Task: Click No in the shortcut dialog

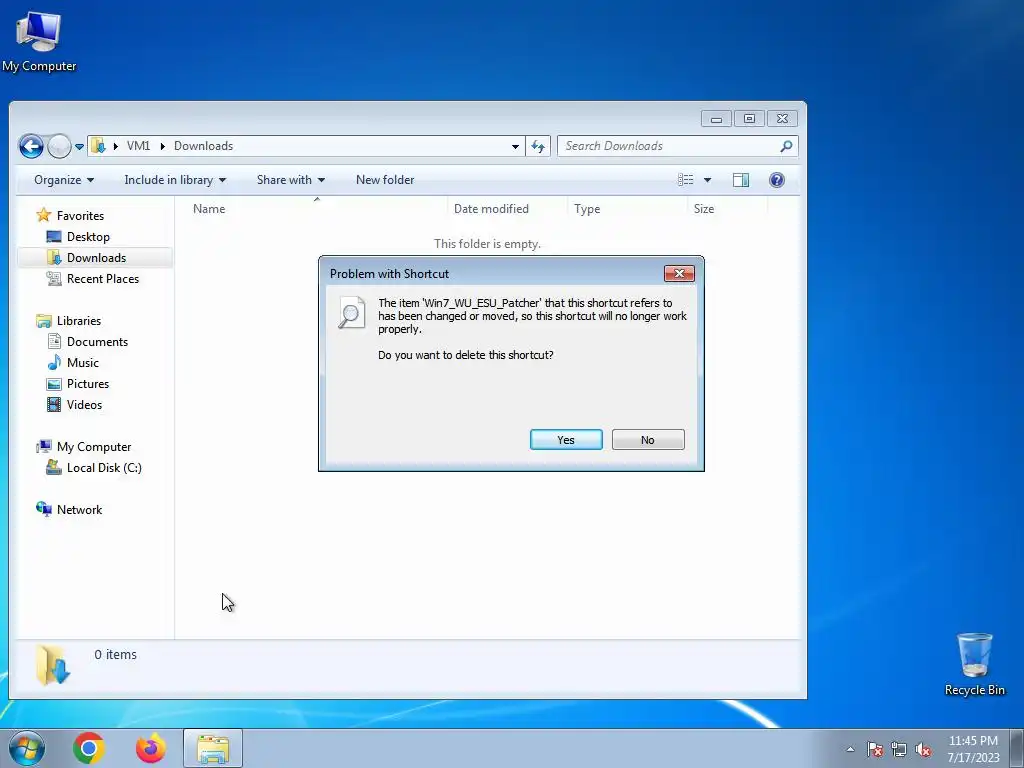Action: point(647,440)
